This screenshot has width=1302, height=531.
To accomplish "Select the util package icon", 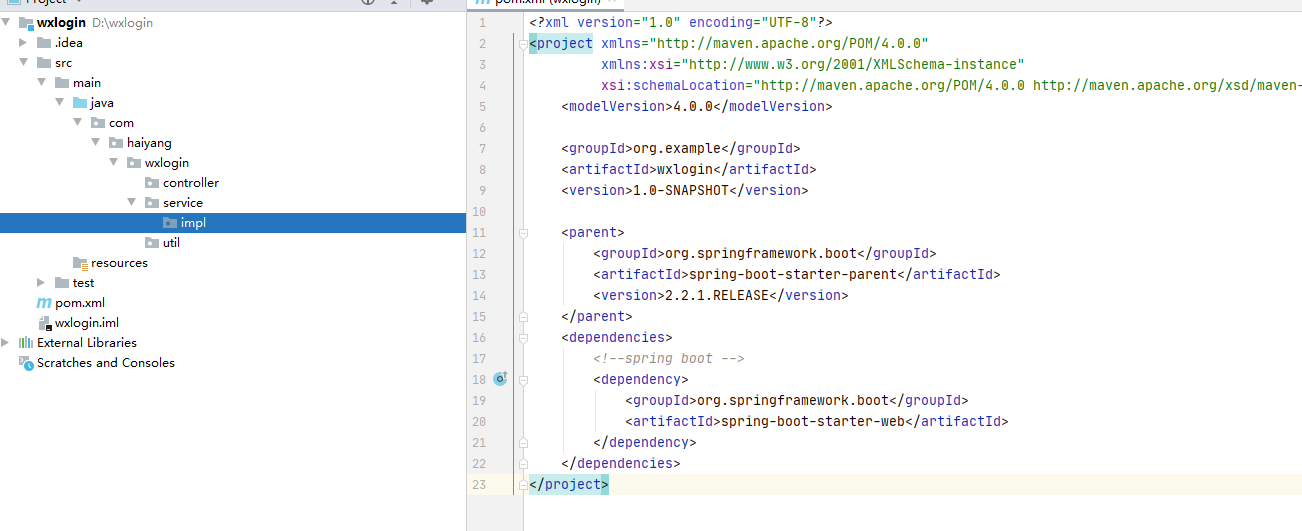I will (152, 243).
